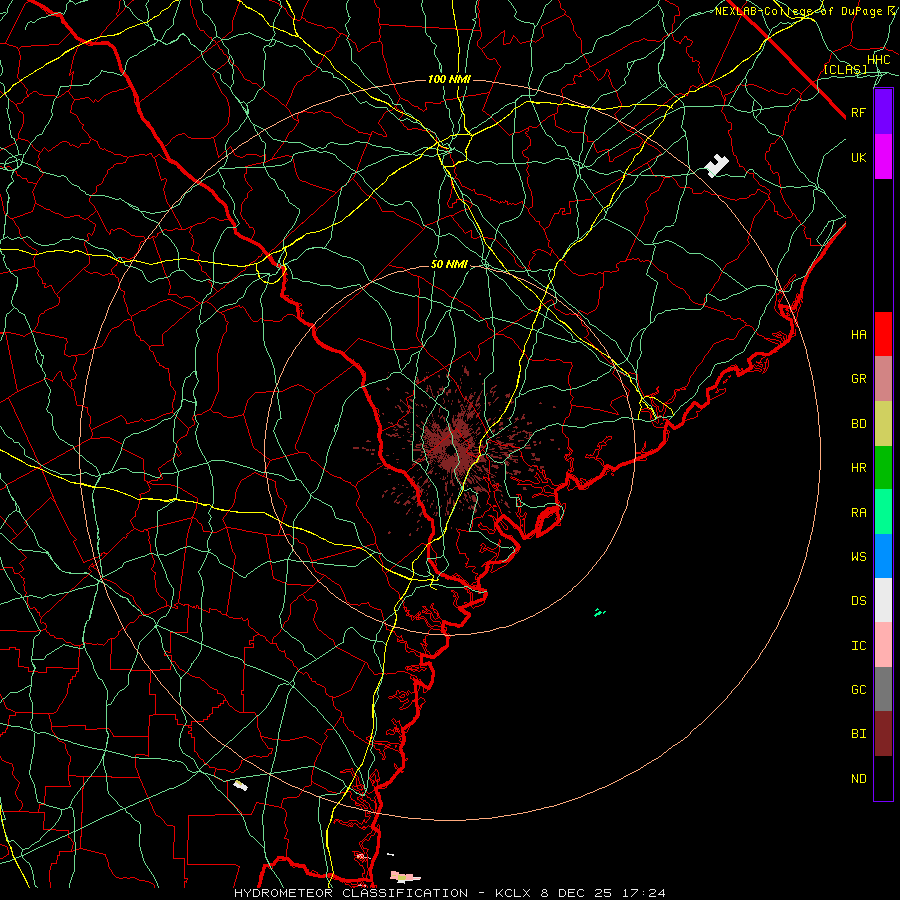900x900 pixels.
Task: Click the small green rain echo offshore
Action: [600, 612]
